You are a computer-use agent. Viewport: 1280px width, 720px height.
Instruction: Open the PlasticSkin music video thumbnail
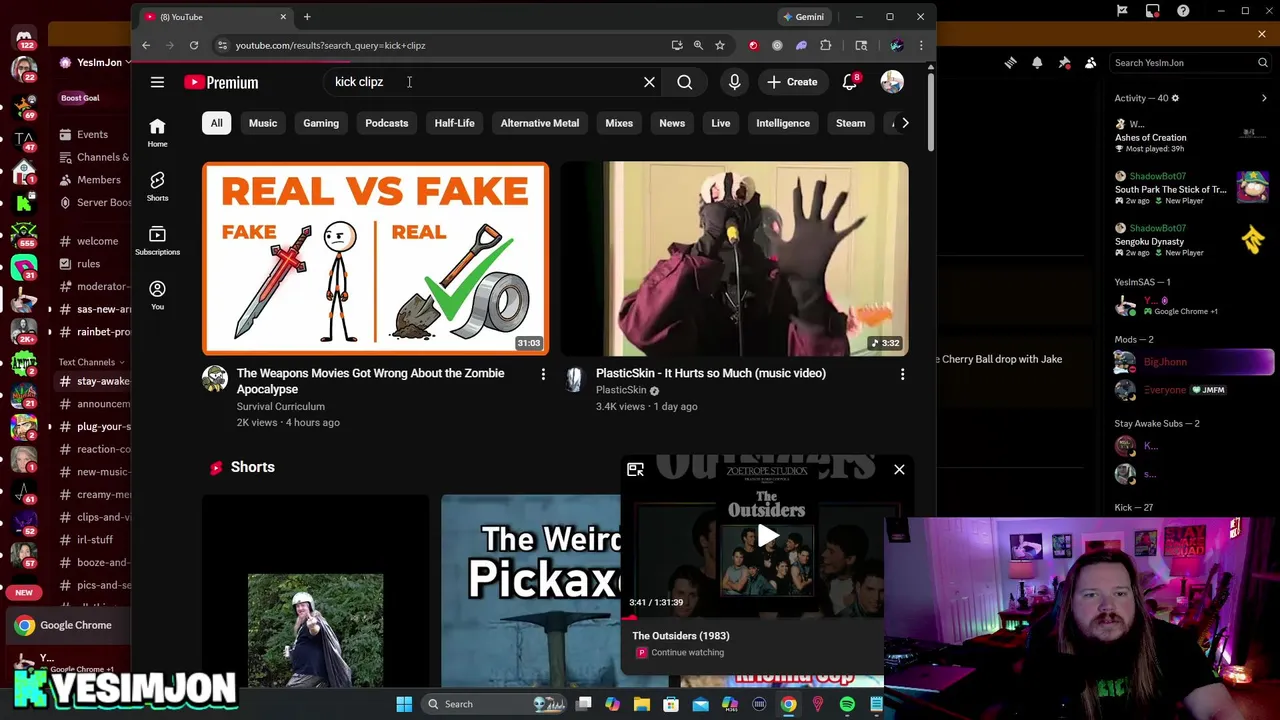pyautogui.click(x=735, y=259)
